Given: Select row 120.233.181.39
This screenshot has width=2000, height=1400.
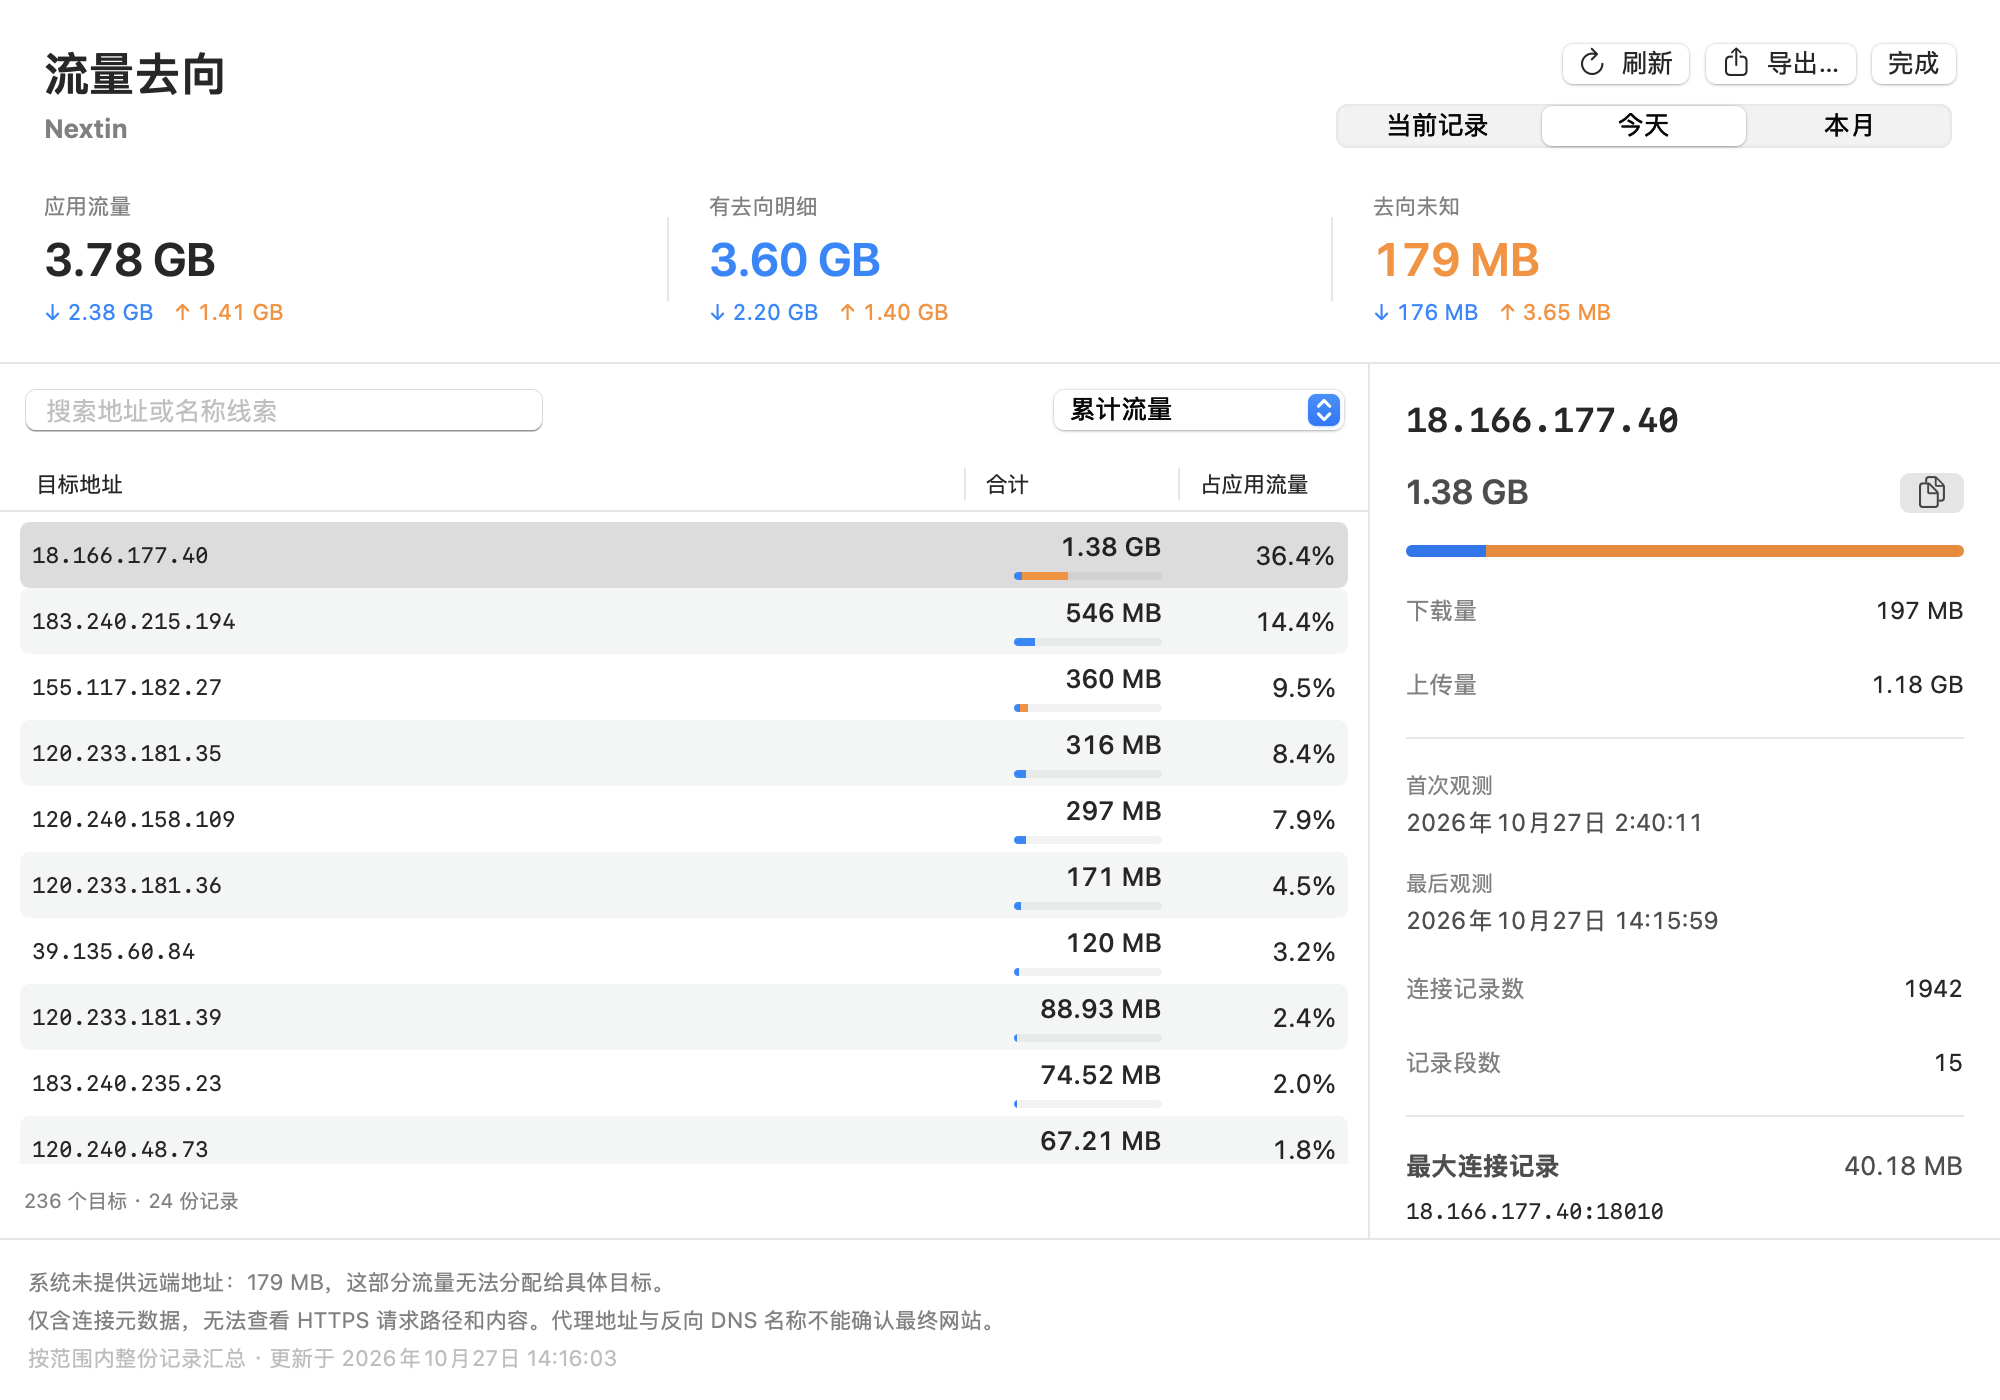Looking at the screenshot, I should [684, 1017].
